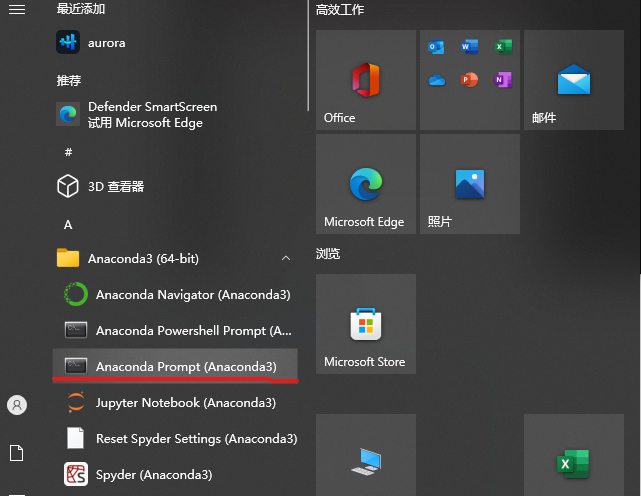
Task: Click the 最近添加 section heading
Action: point(81,9)
